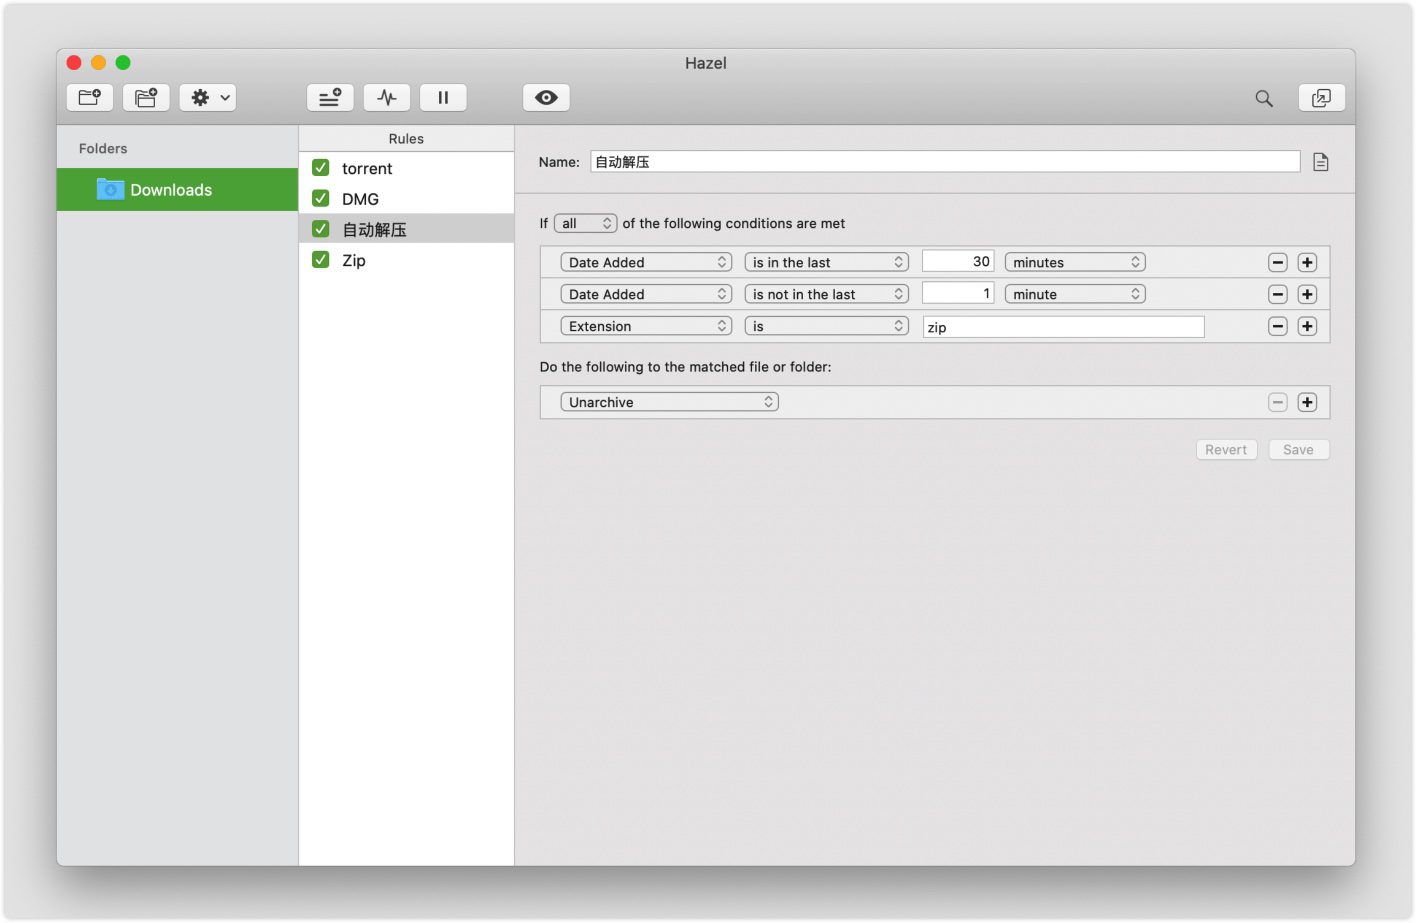Click the folder group toolbar icon

coord(146,97)
